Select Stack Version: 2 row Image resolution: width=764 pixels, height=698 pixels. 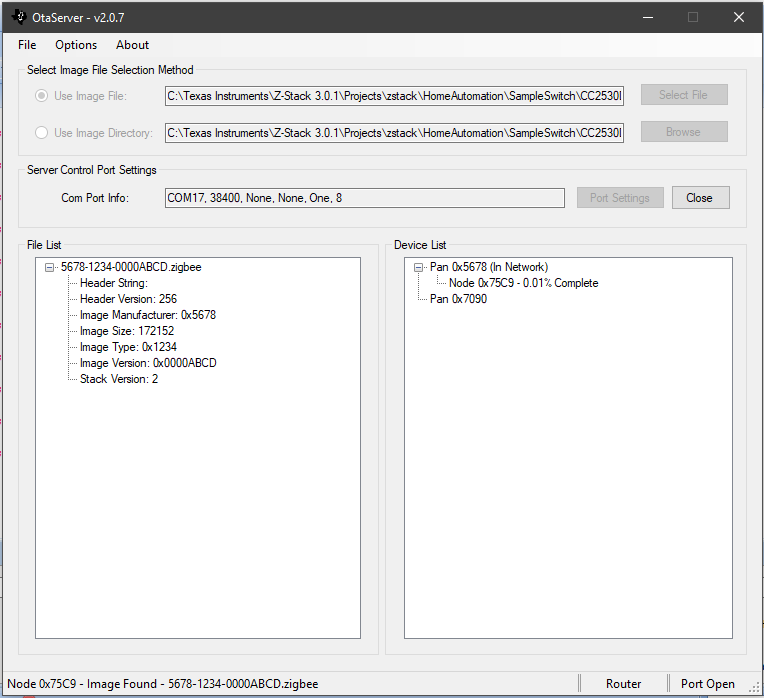pyautogui.click(x=119, y=379)
